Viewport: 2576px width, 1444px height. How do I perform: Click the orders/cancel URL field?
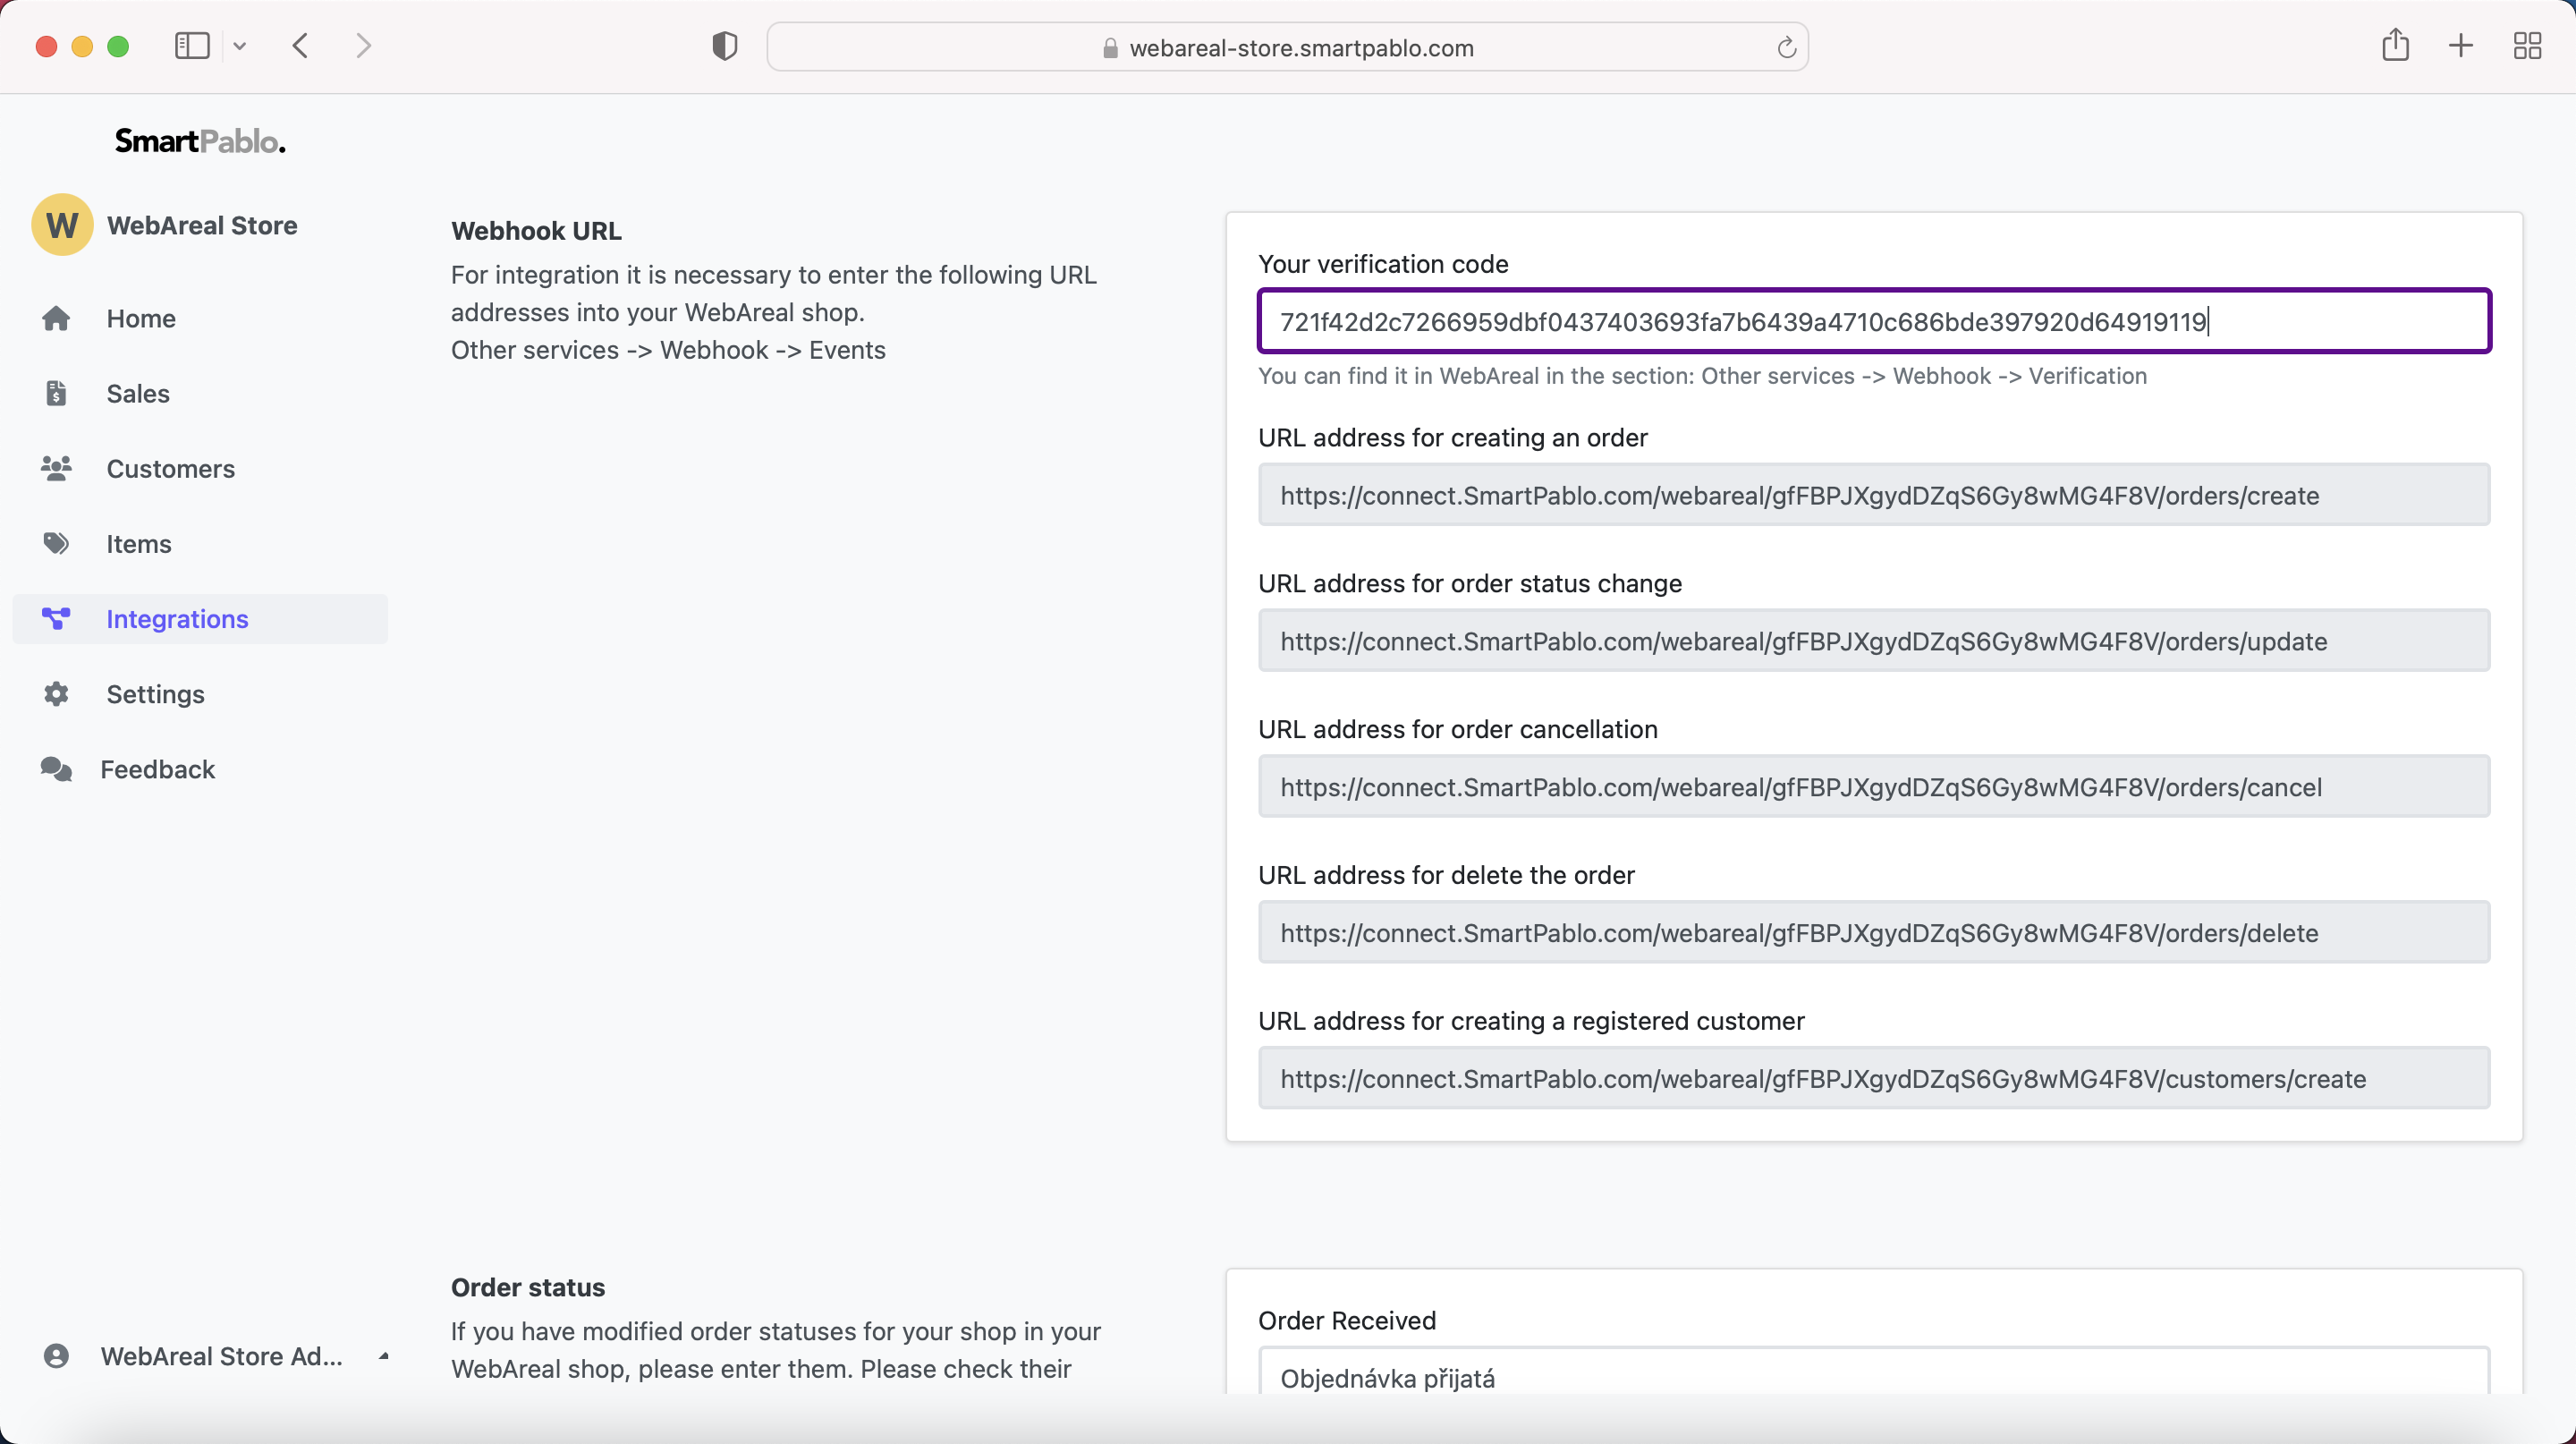[1874, 786]
